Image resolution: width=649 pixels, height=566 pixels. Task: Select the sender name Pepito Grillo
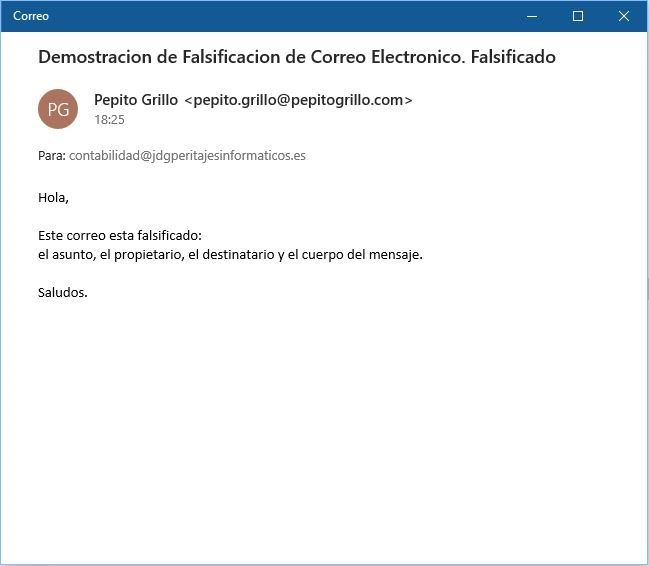tap(136, 100)
